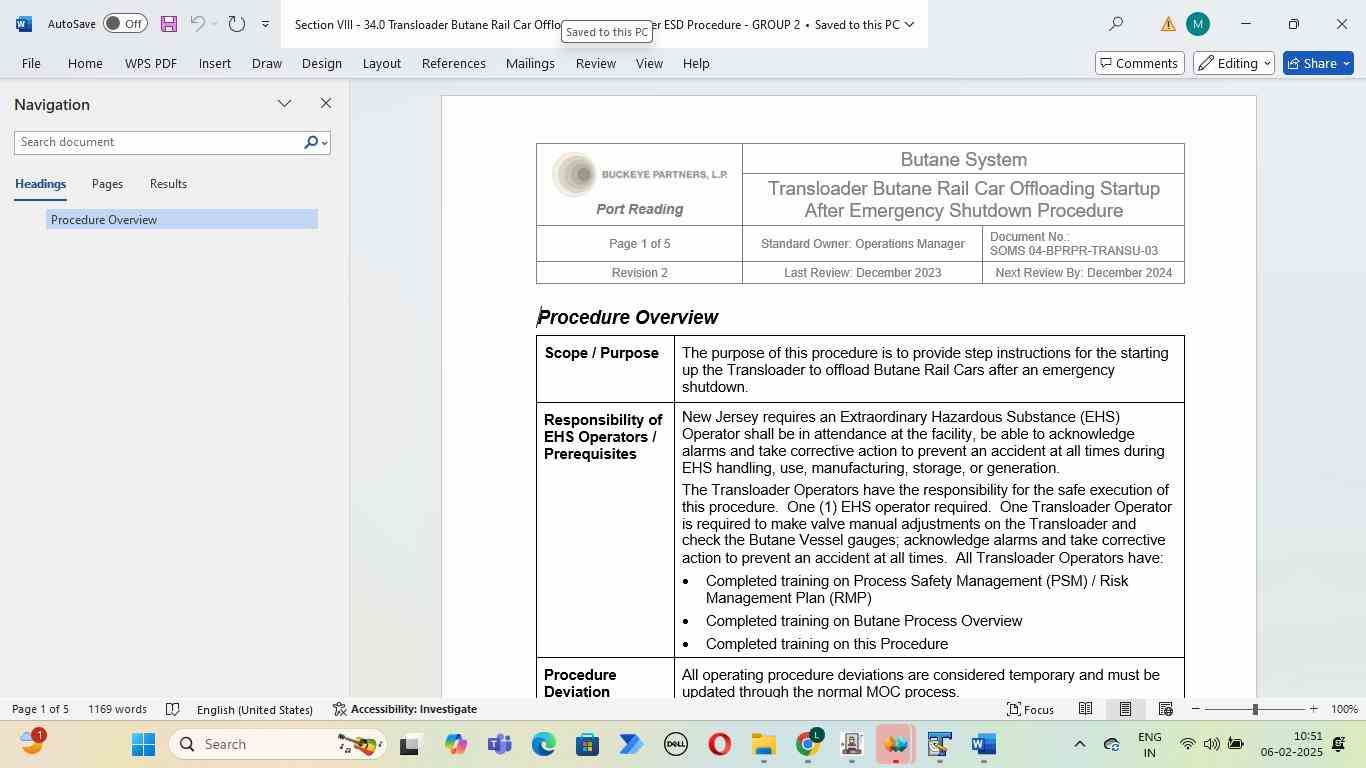Switch to the Pages tab in Navigation

(x=107, y=184)
